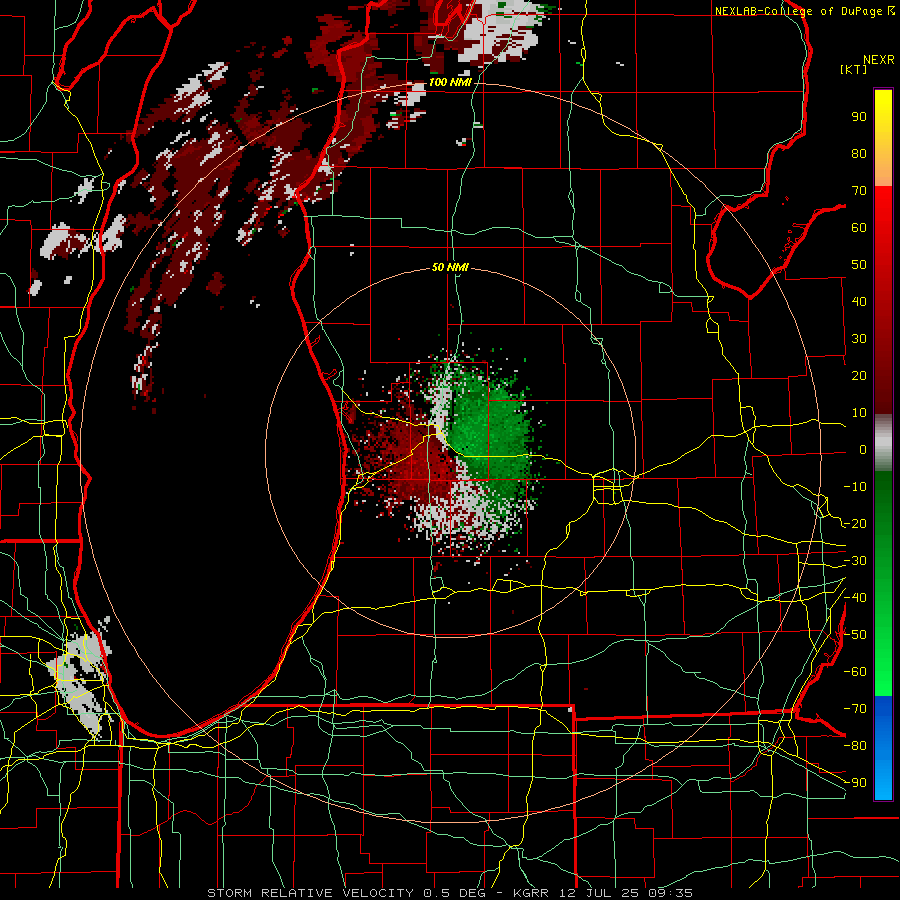Screen dimensions: 900x900
Task: Click the 80 value on the velocity scale
Action: click(859, 153)
